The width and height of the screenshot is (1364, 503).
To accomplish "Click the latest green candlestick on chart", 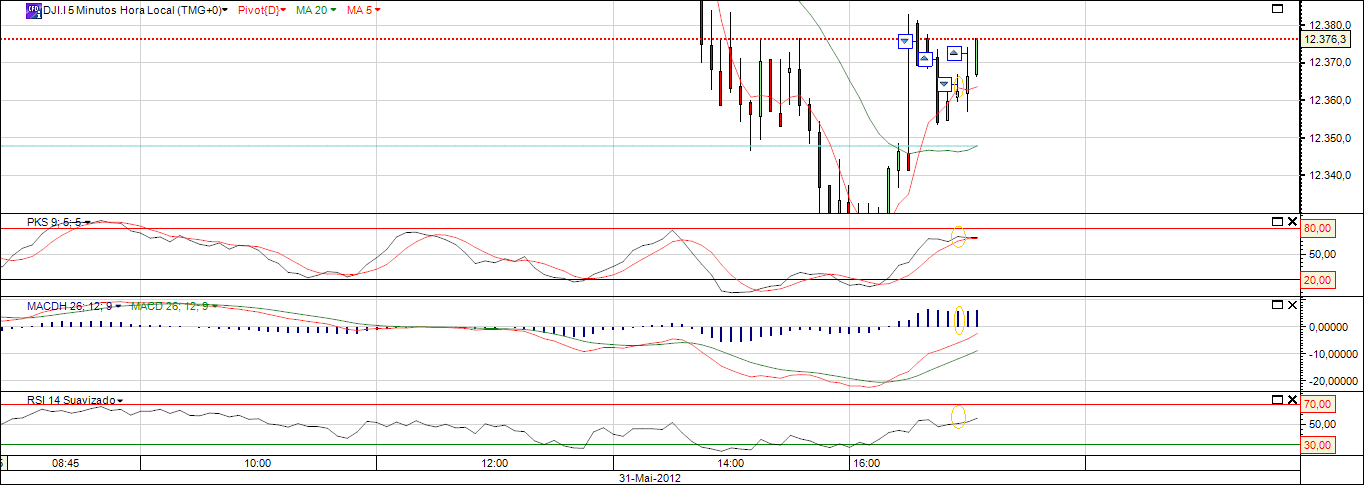I will [977, 58].
